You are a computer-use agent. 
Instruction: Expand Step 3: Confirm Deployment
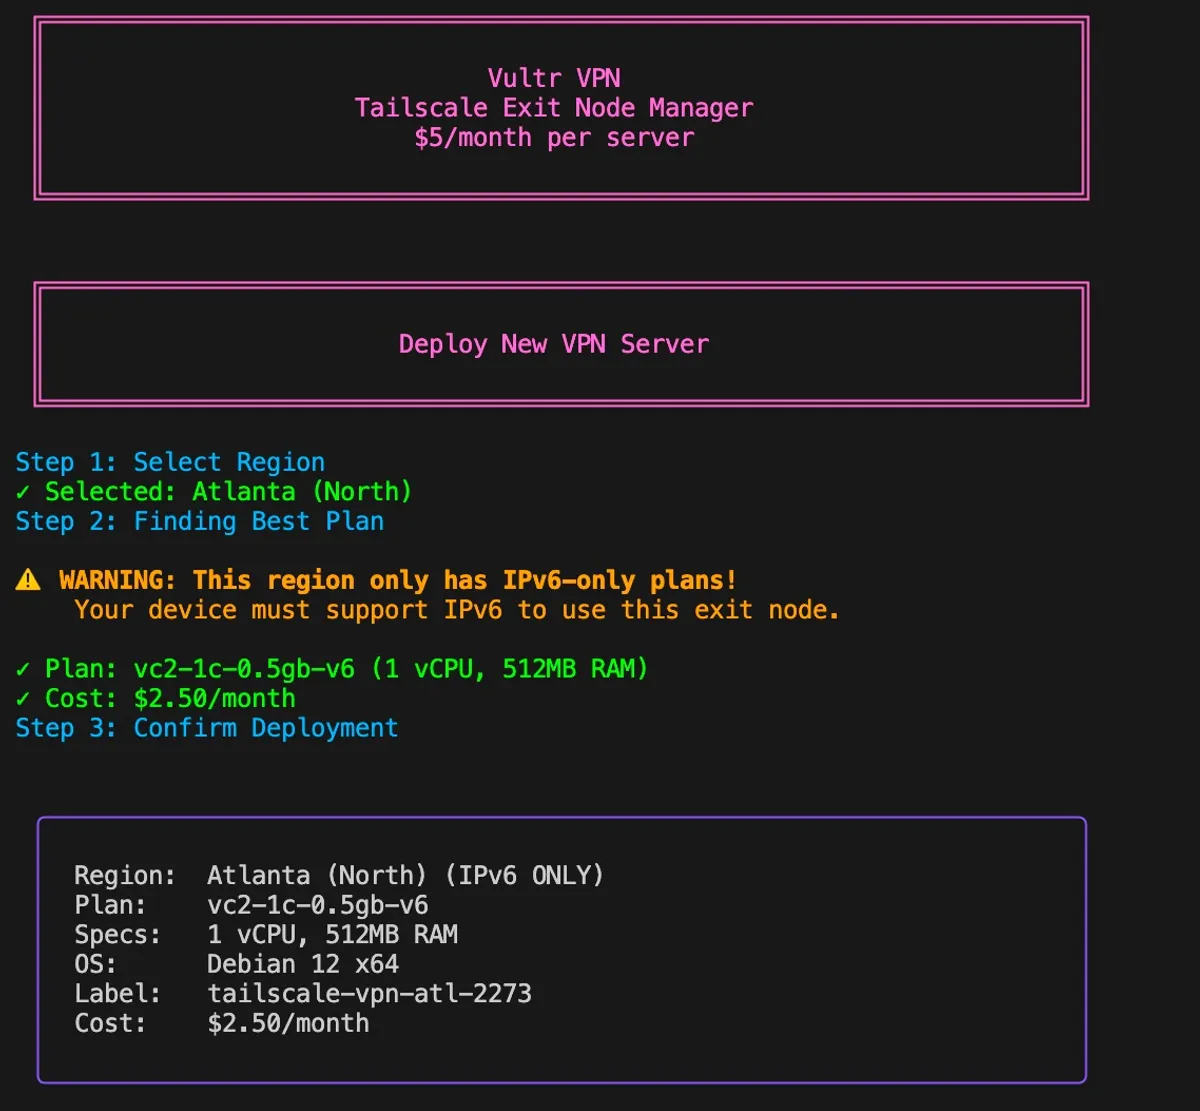[x=205, y=728]
